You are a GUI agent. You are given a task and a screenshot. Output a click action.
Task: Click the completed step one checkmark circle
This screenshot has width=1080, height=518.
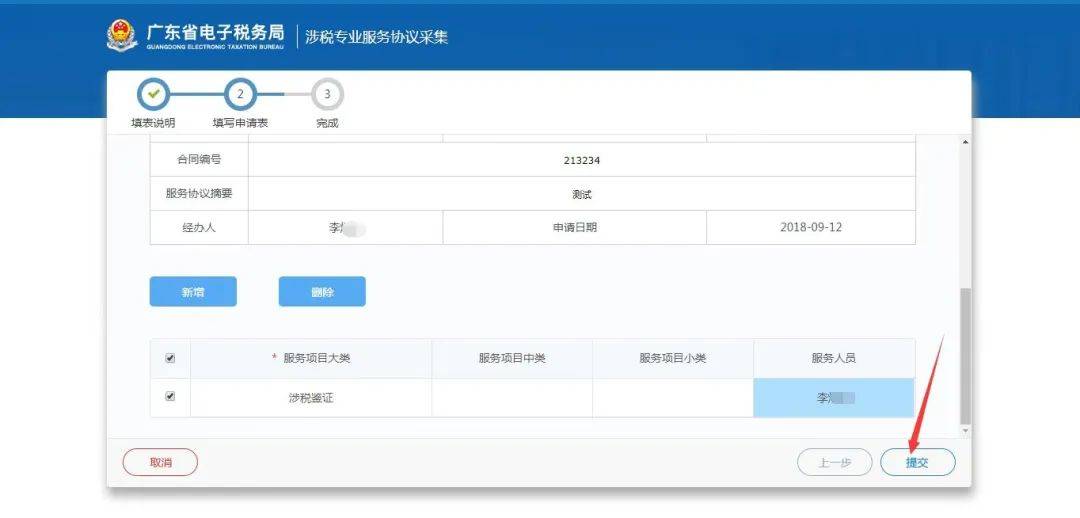(154, 94)
